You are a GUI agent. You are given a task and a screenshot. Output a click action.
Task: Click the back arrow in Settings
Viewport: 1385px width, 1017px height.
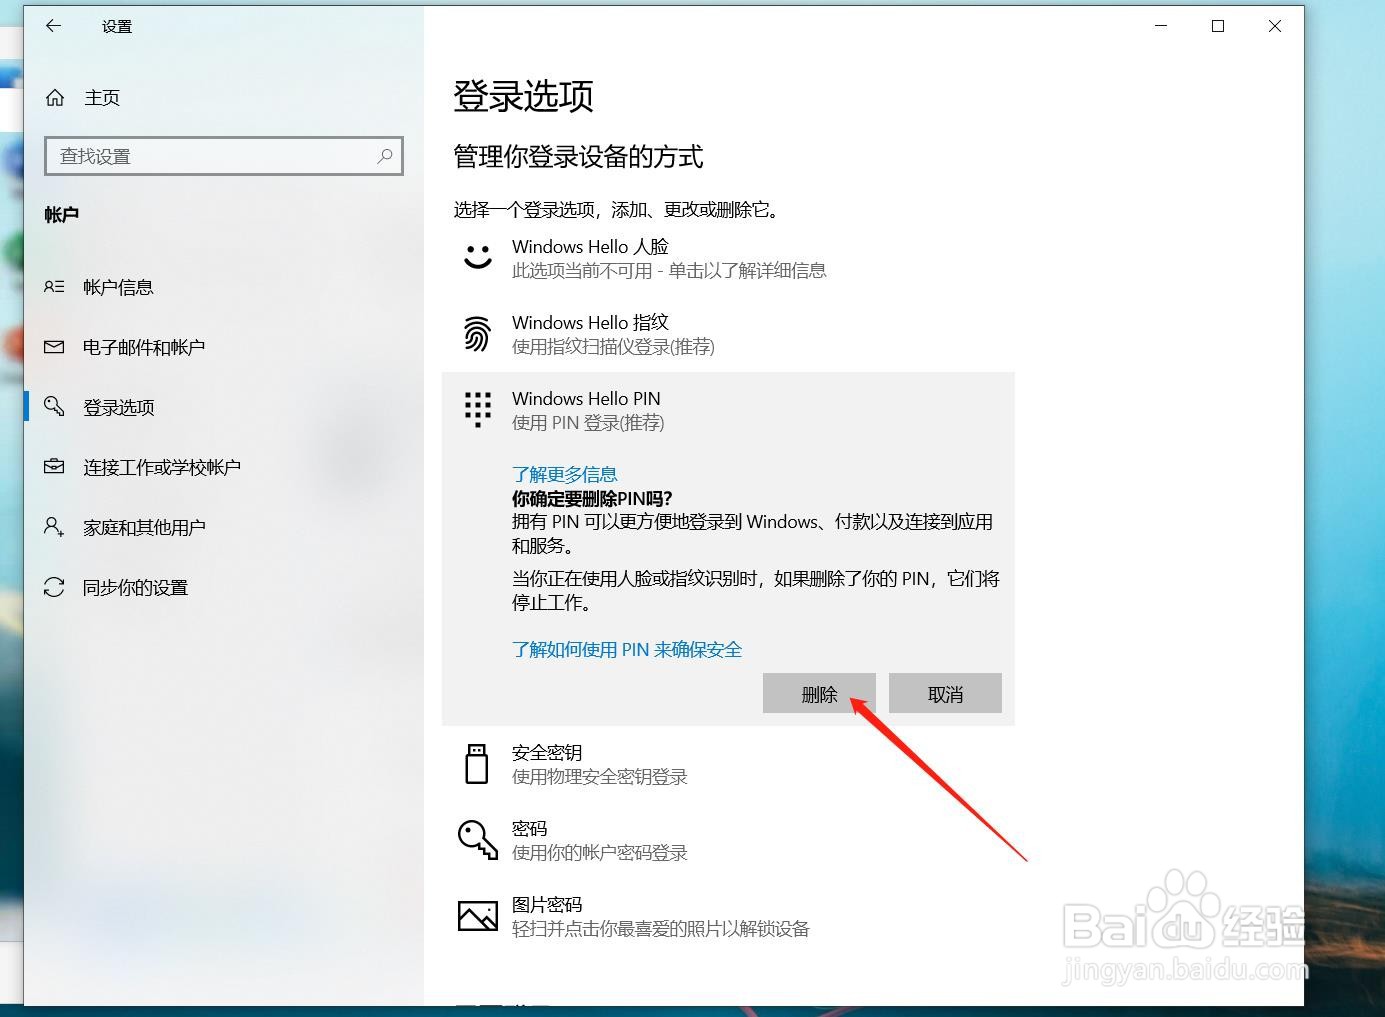tap(53, 26)
